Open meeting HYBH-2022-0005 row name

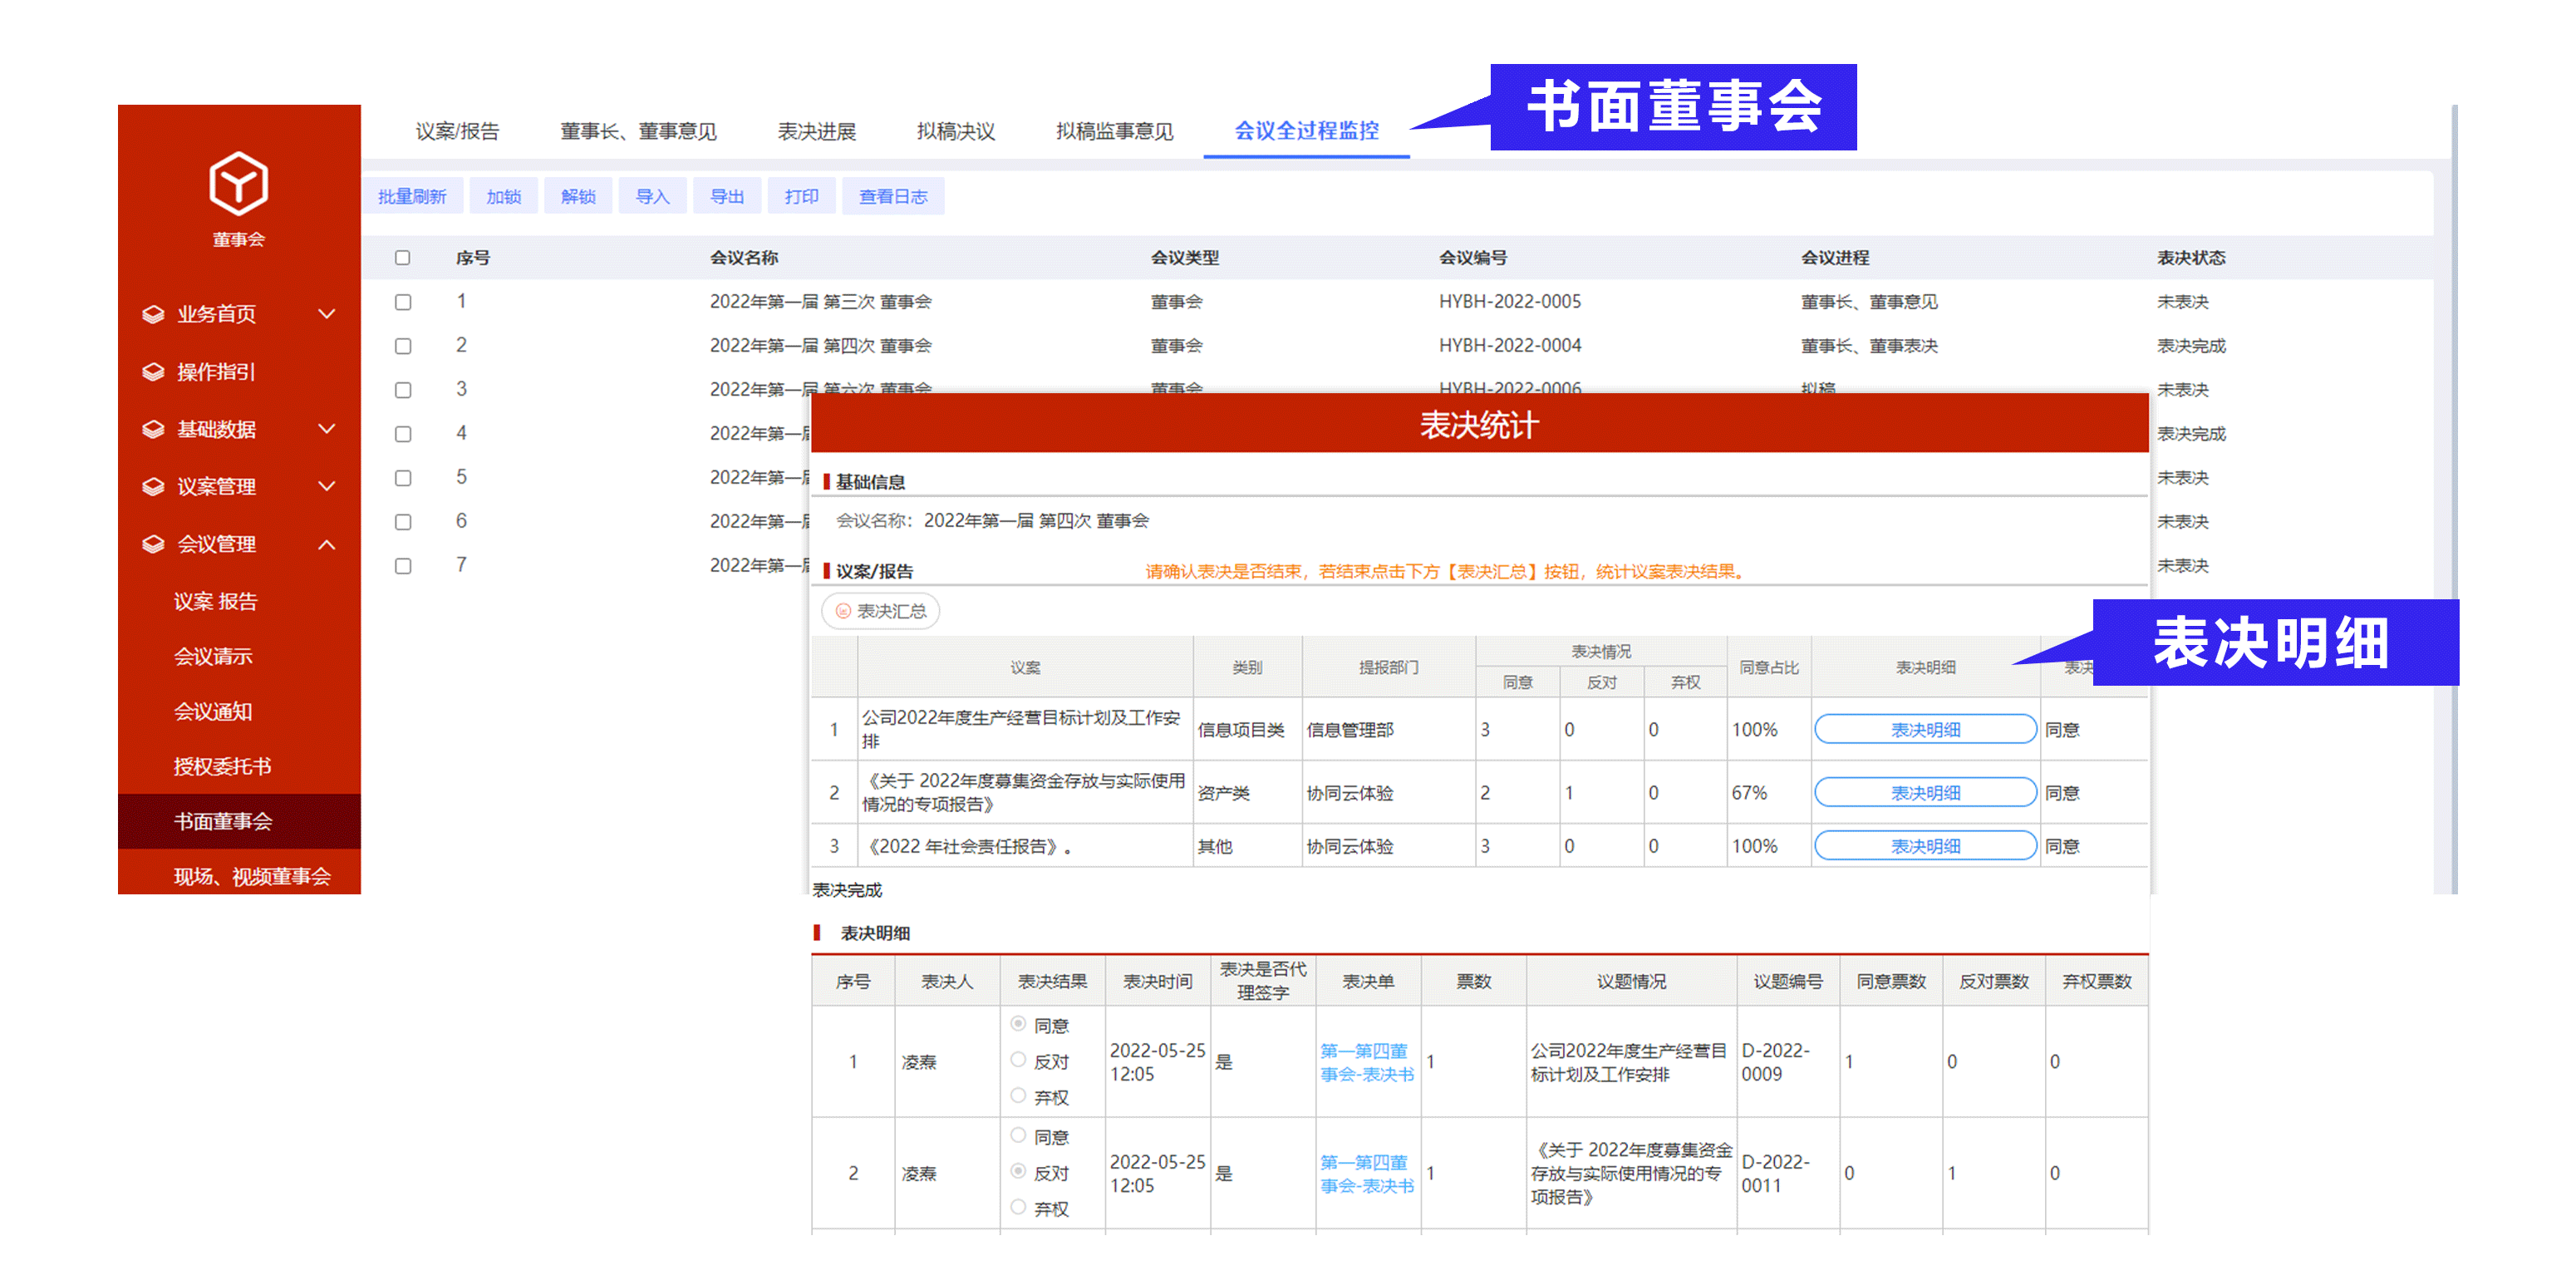pyautogui.click(x=820, y=302)
